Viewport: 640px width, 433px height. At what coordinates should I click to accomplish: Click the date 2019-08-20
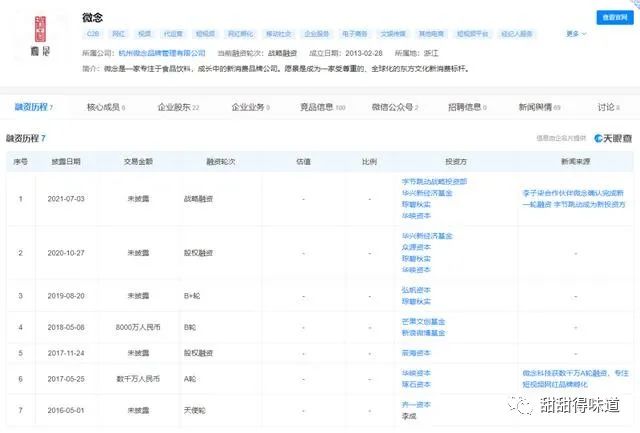pos(66,296)
